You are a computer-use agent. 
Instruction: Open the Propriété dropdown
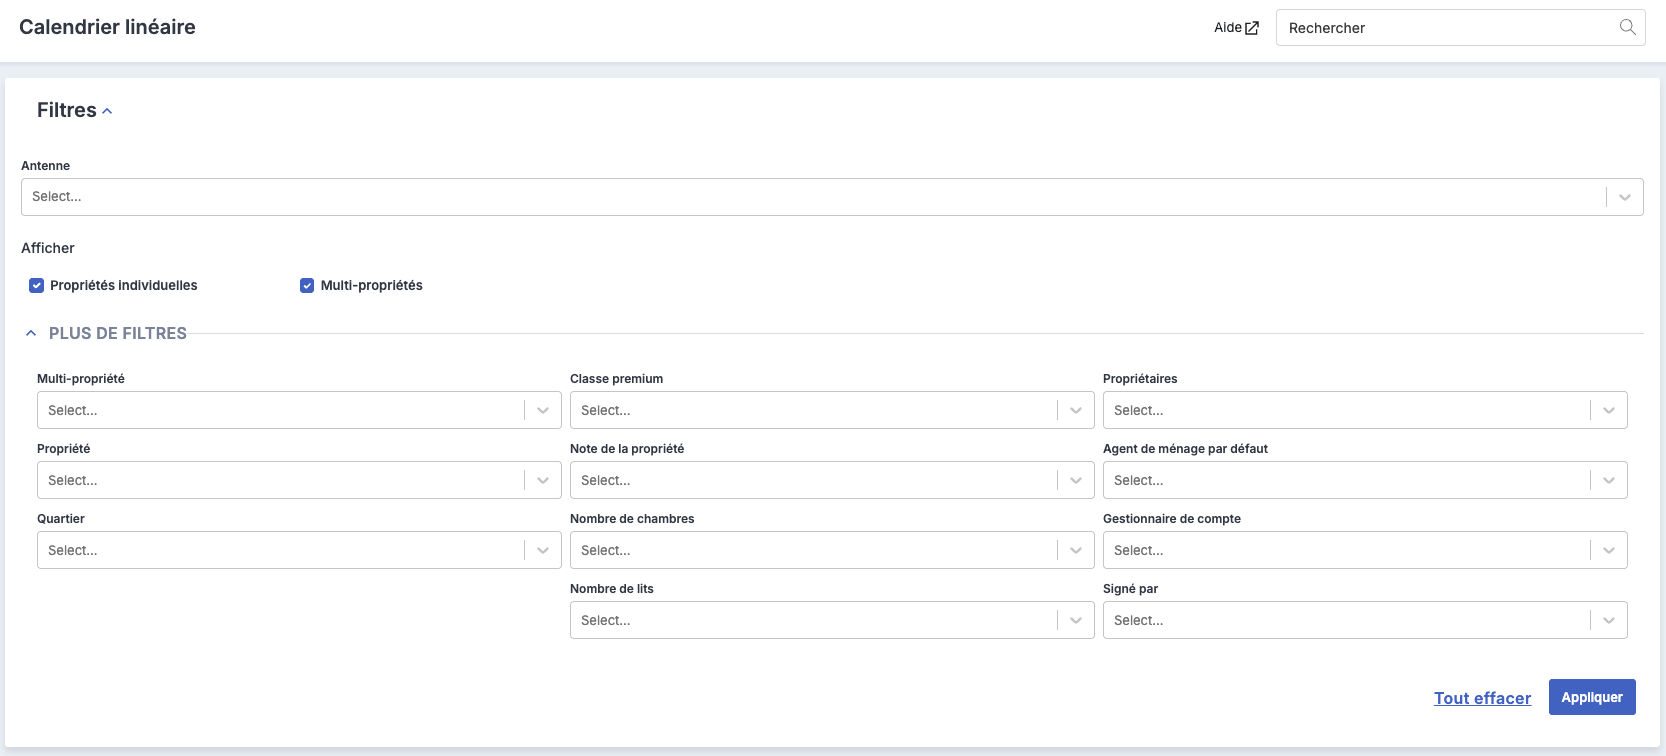click(299, 480)
